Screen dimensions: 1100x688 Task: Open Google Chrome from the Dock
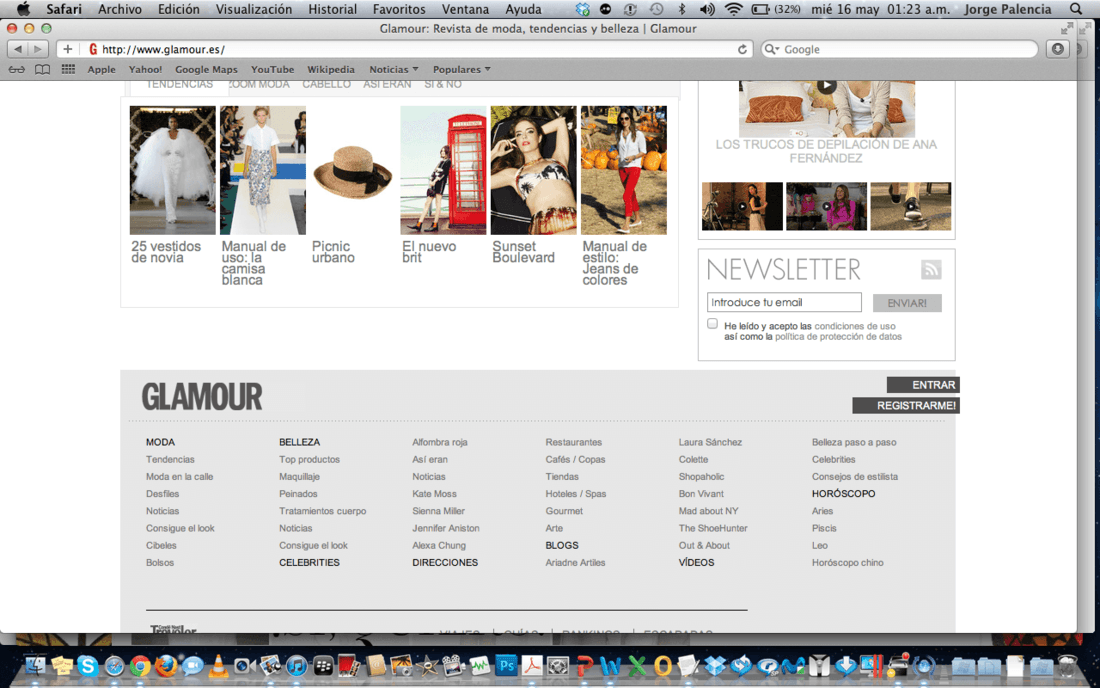tap(140, 667)
